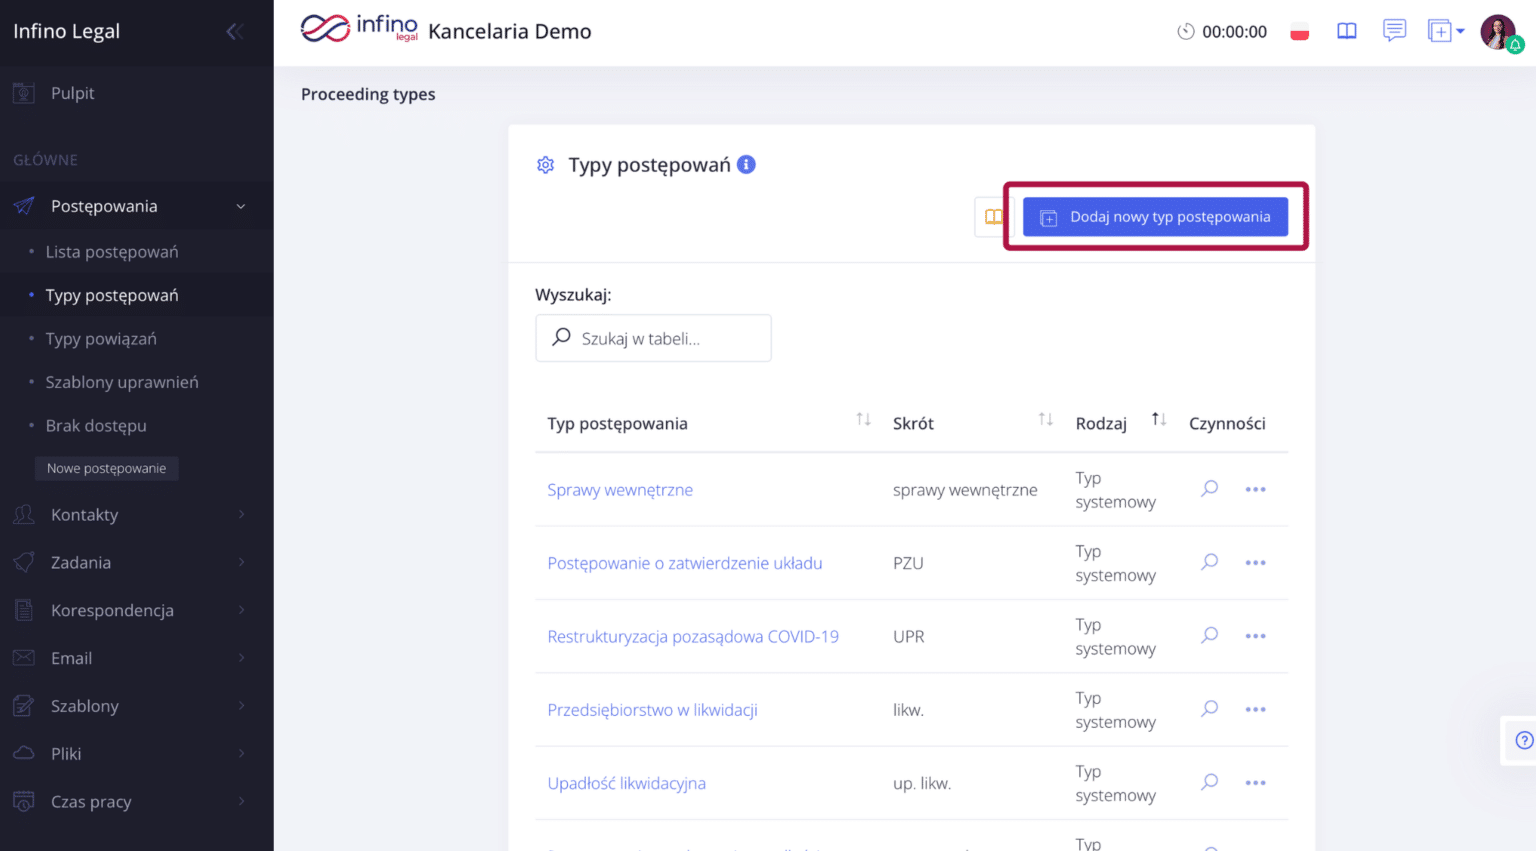Switch language via Polish flag
1536x851 pixels.
point(1300,31)
